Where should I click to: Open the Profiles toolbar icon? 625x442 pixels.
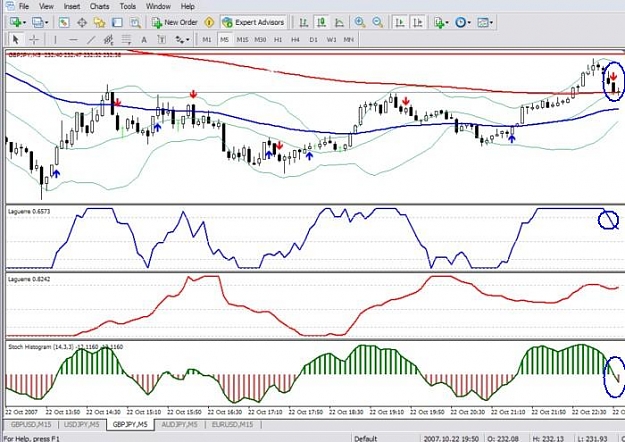point(38,22)
